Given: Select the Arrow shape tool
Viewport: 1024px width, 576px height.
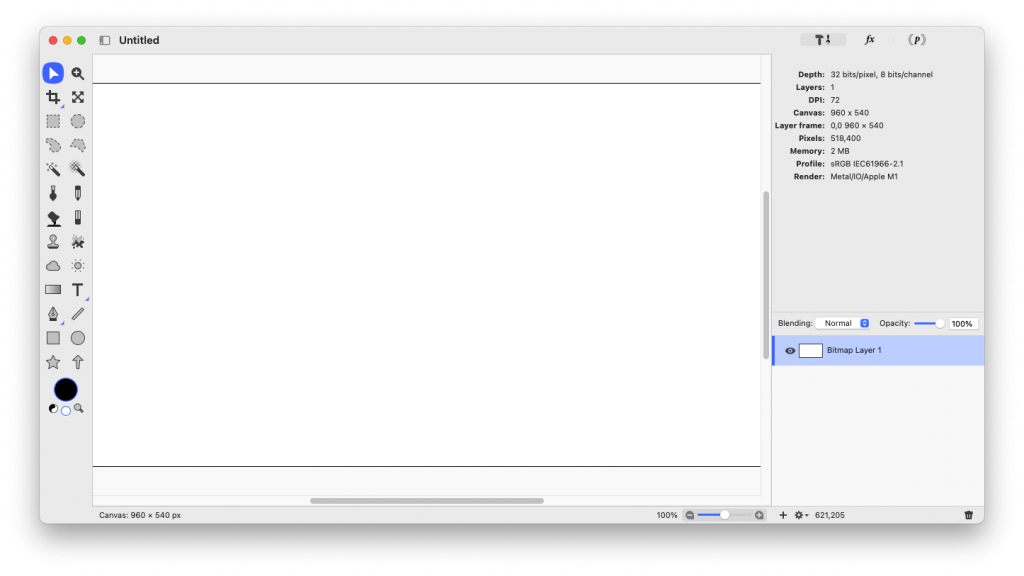Looking at the screenshot, I should 78,362.
